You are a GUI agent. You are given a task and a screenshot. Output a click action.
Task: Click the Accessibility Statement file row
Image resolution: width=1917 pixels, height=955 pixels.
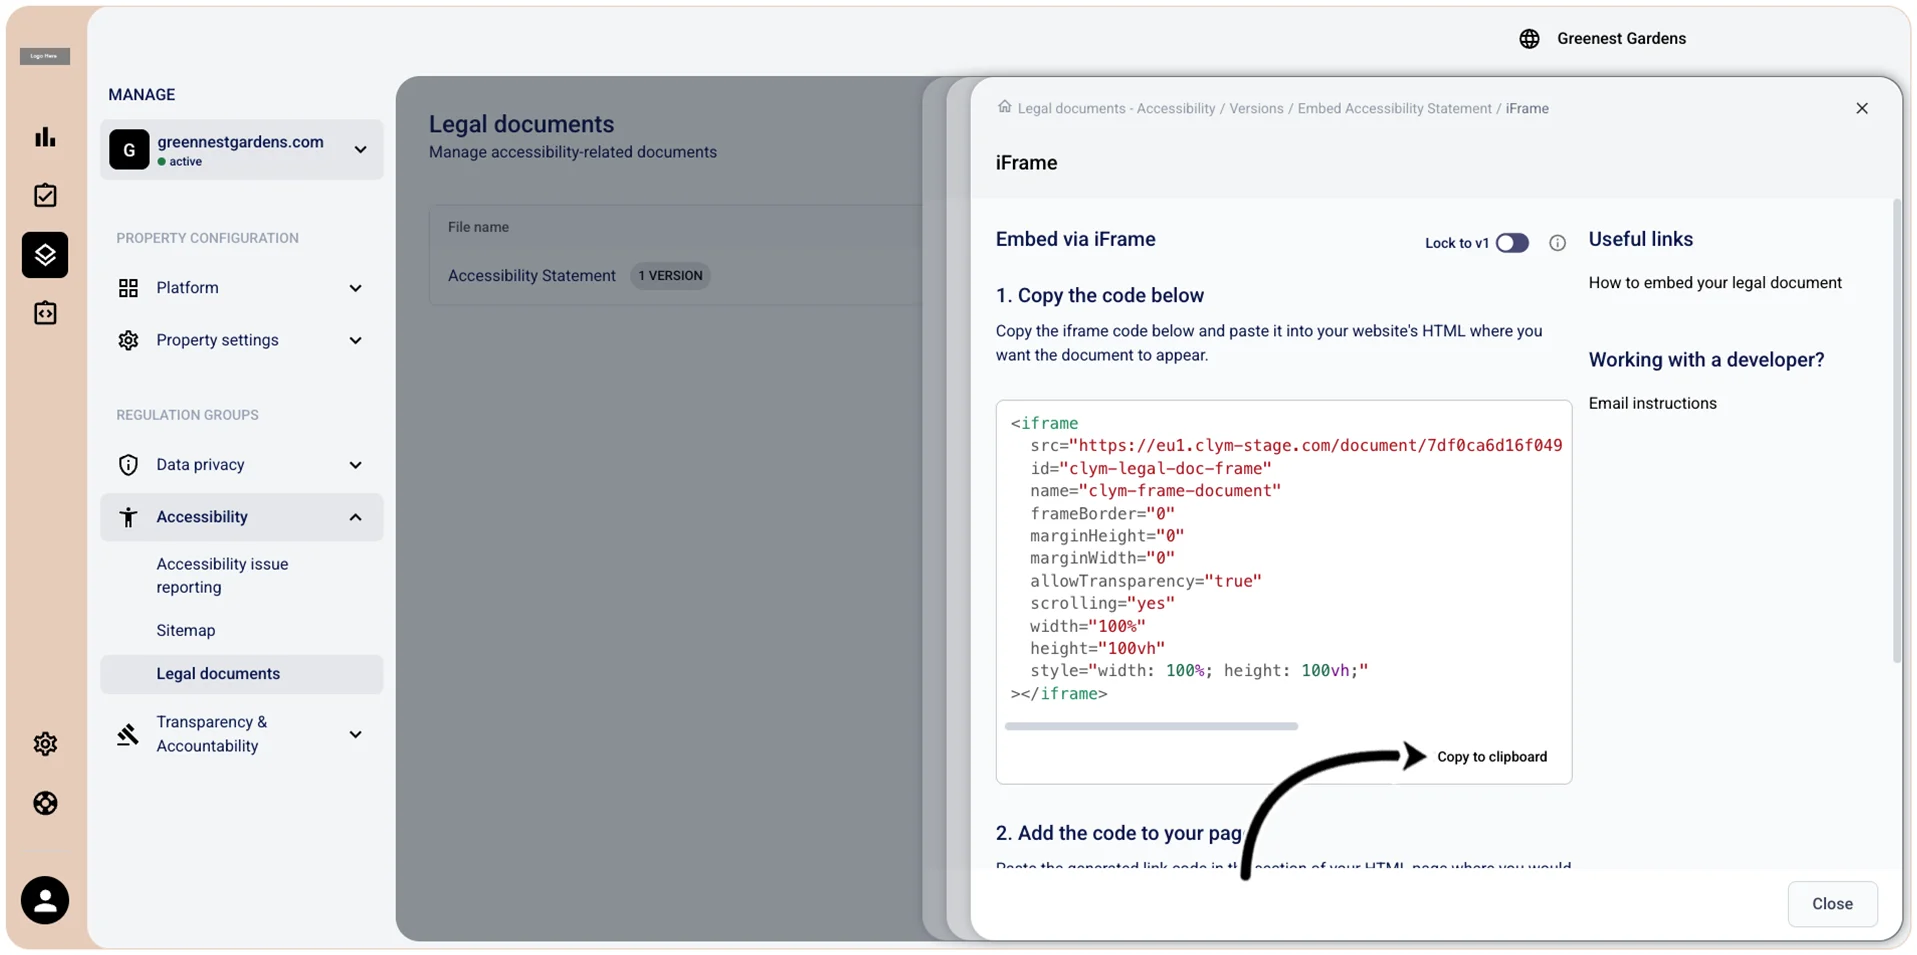(x=677, y=276)
